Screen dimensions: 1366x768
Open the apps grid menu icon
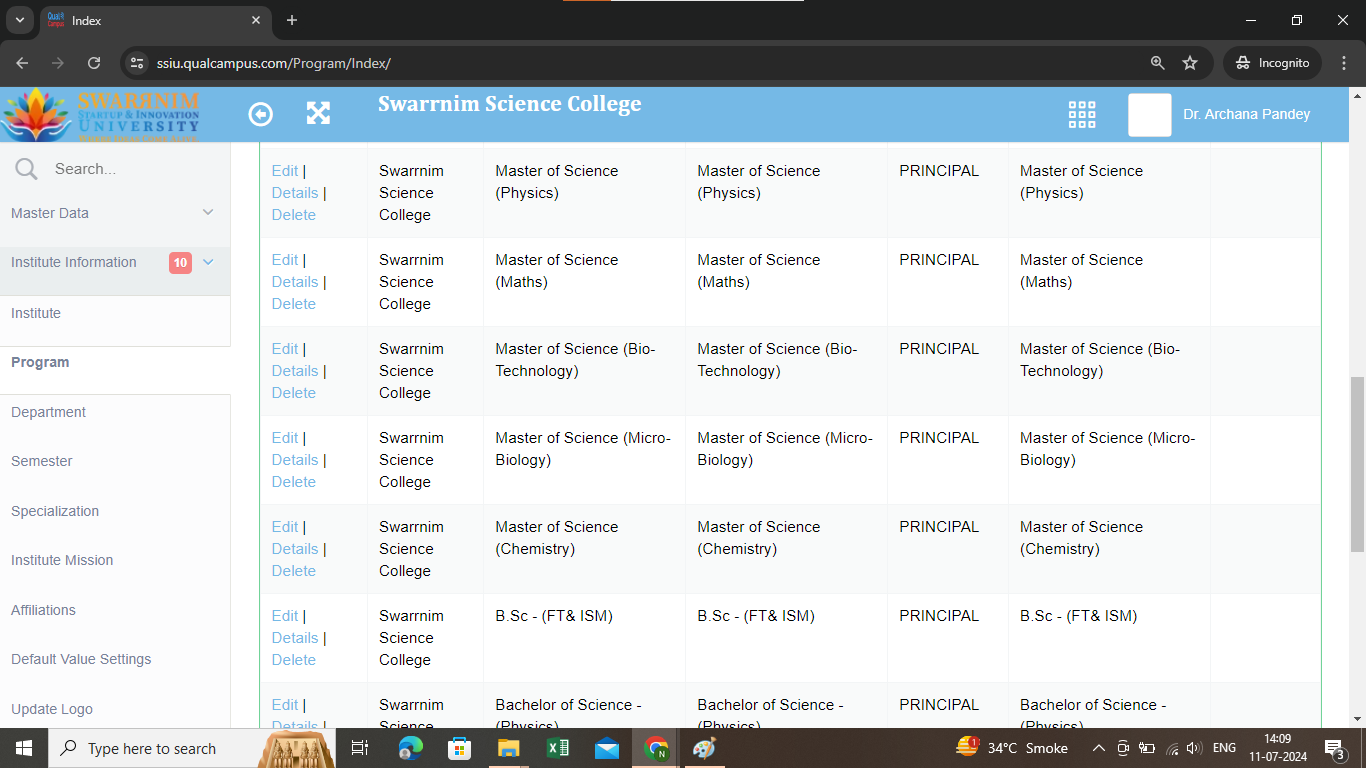tap(1082, 114)
